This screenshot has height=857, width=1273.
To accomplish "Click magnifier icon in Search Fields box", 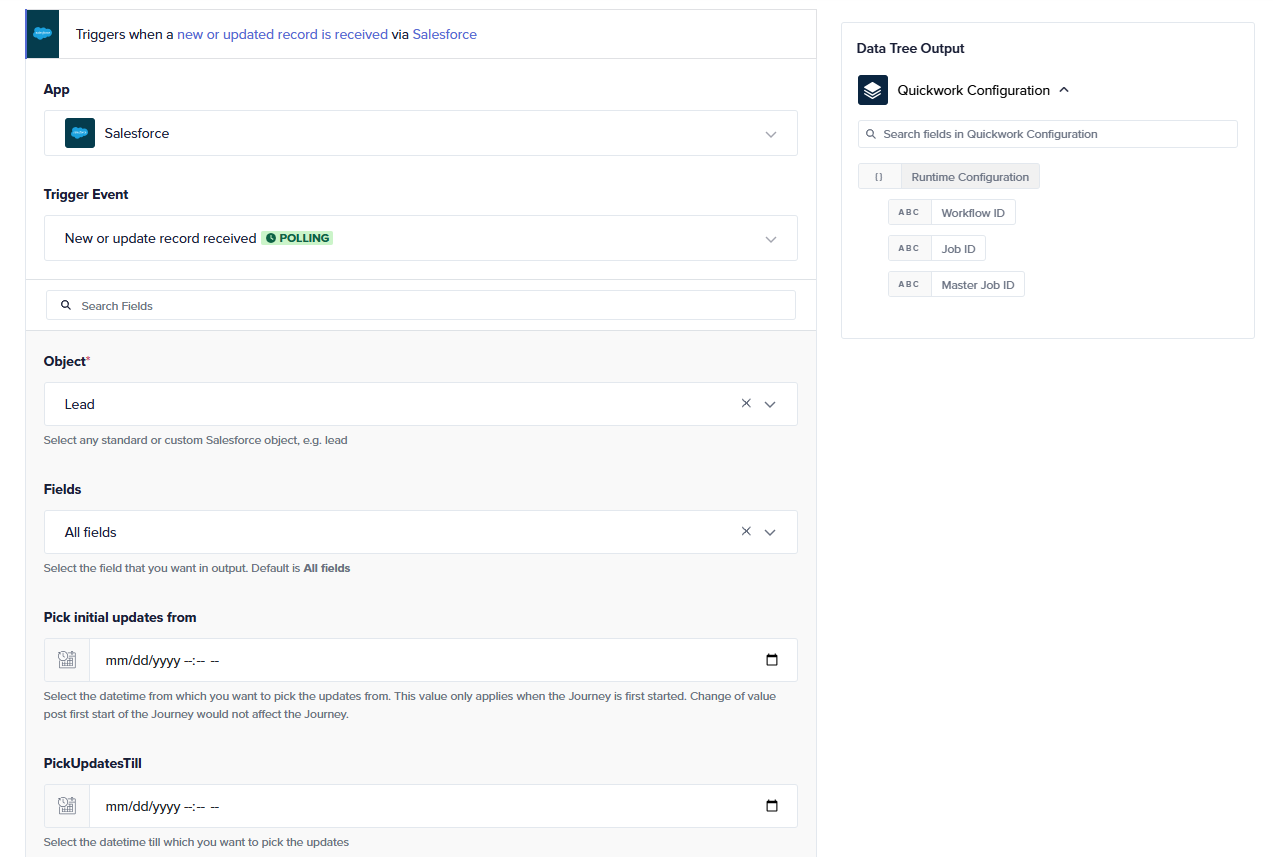I will click(66, 305).
